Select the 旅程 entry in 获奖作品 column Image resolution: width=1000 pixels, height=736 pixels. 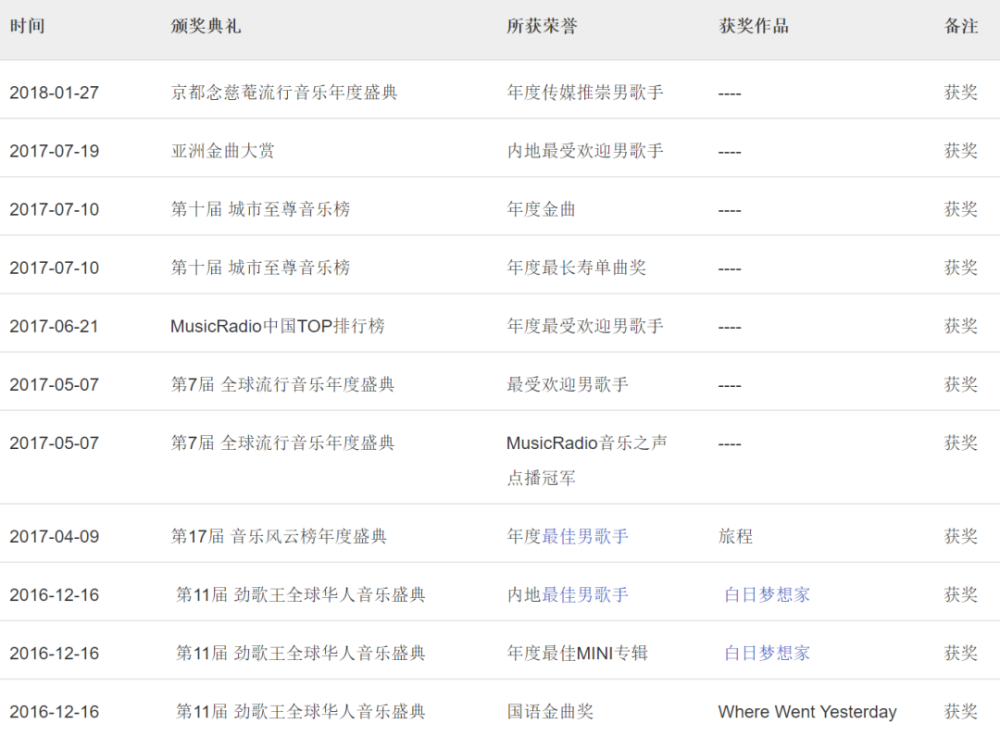(732, 536)
